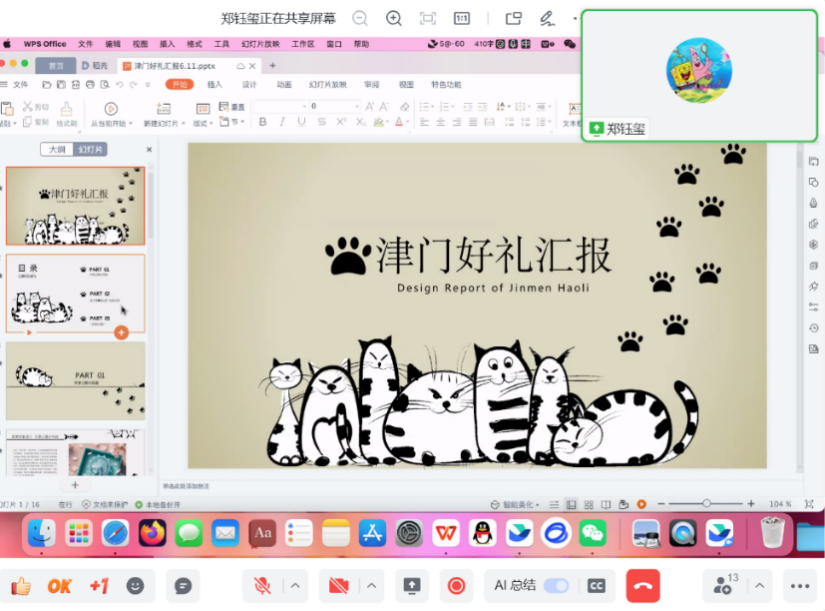Start recording with the red record icon
825x611 pixels.
coord(456,586)
